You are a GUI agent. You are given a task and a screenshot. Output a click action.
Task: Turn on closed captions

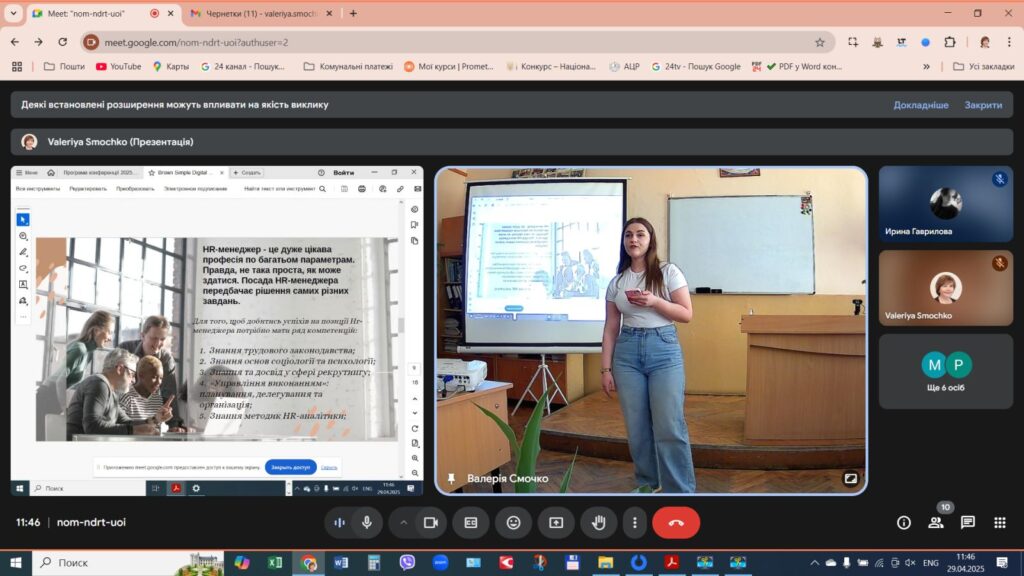pyautogui.click(x=471, y=522)
